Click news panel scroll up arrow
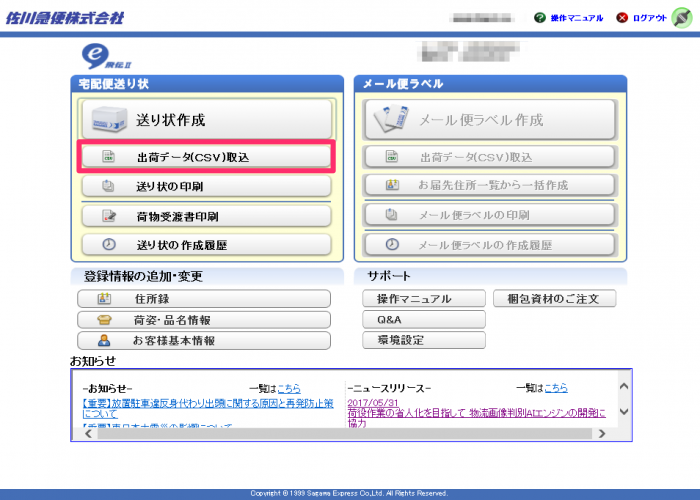Screen dimensions: 700x500 coord(624,387)
